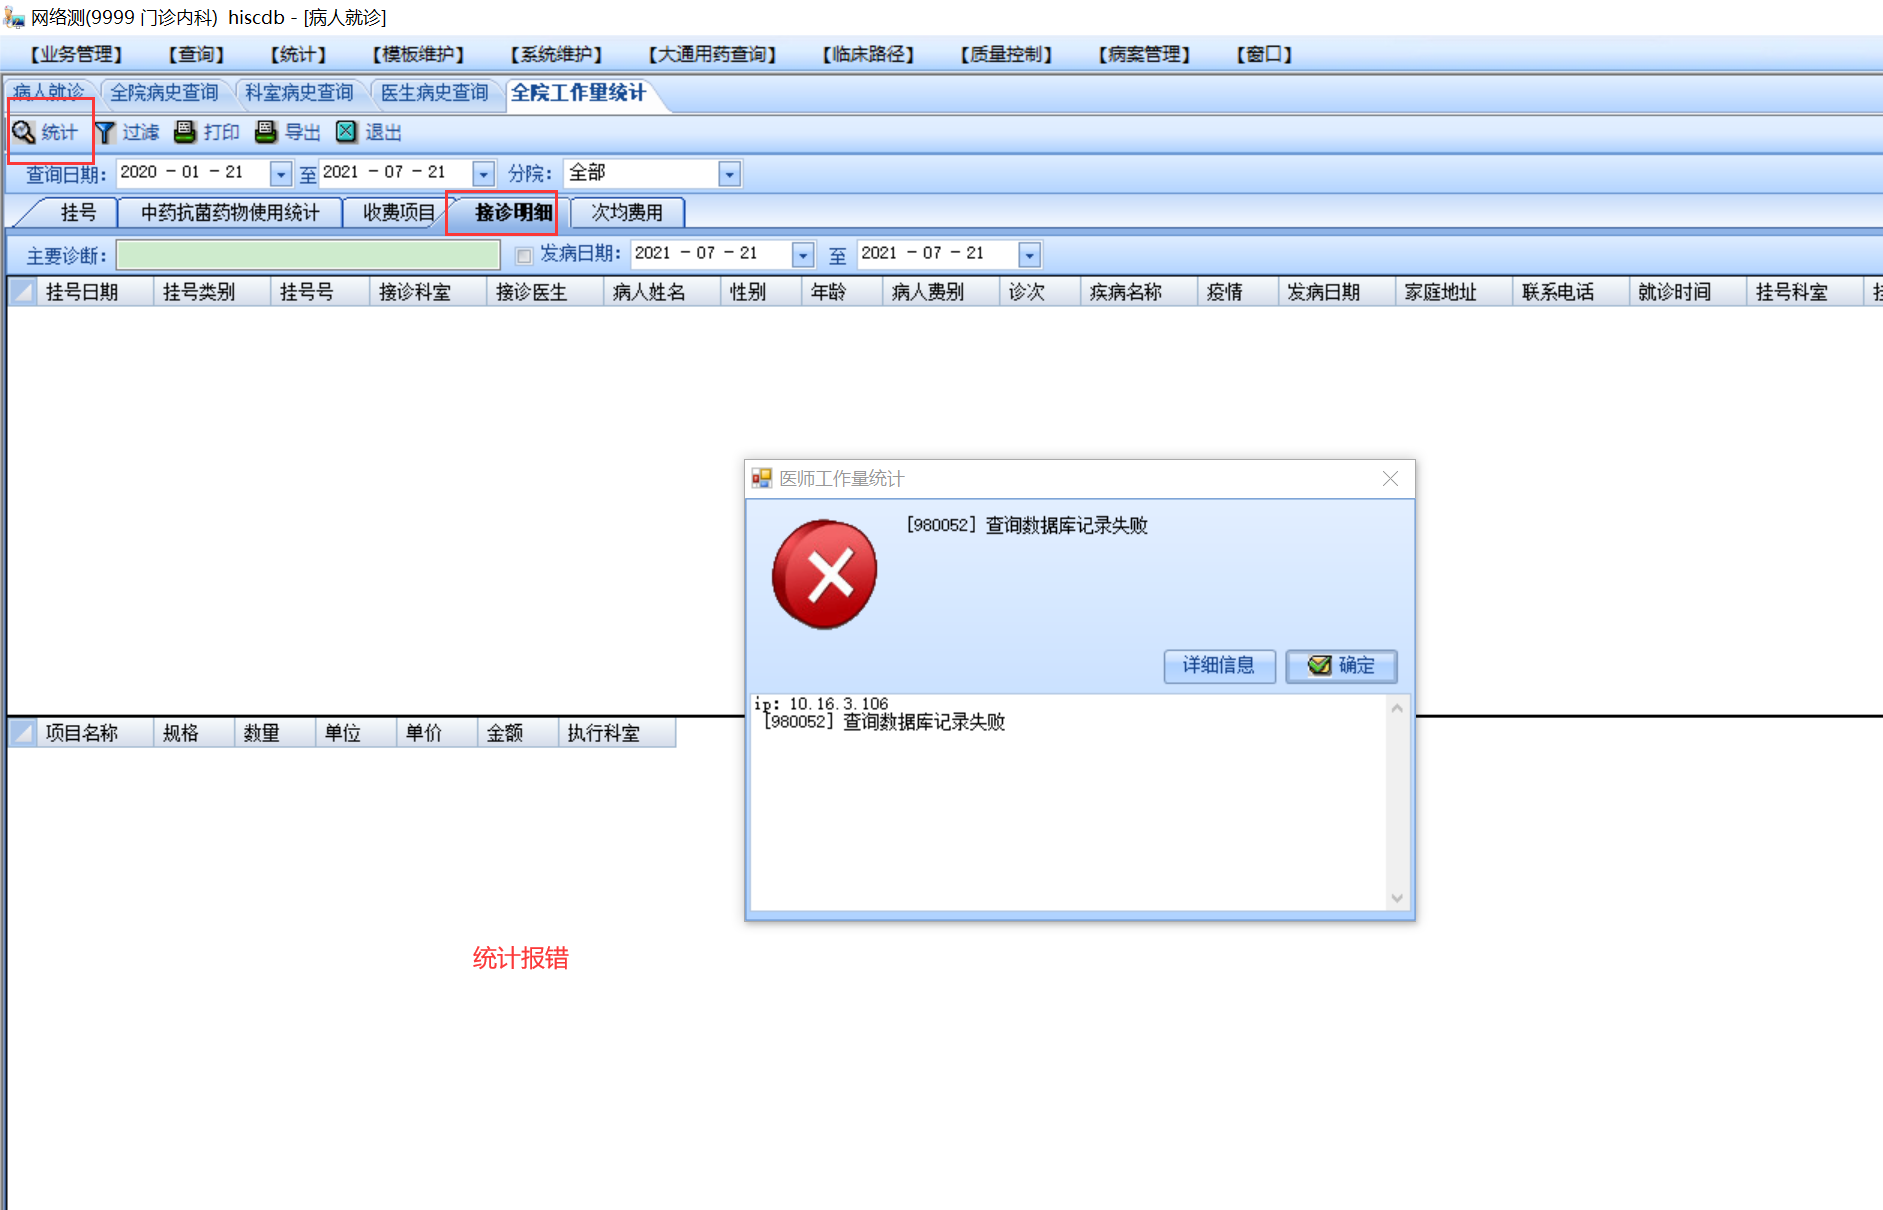Open the 【病案管理】 menu

click(1144, 54)
